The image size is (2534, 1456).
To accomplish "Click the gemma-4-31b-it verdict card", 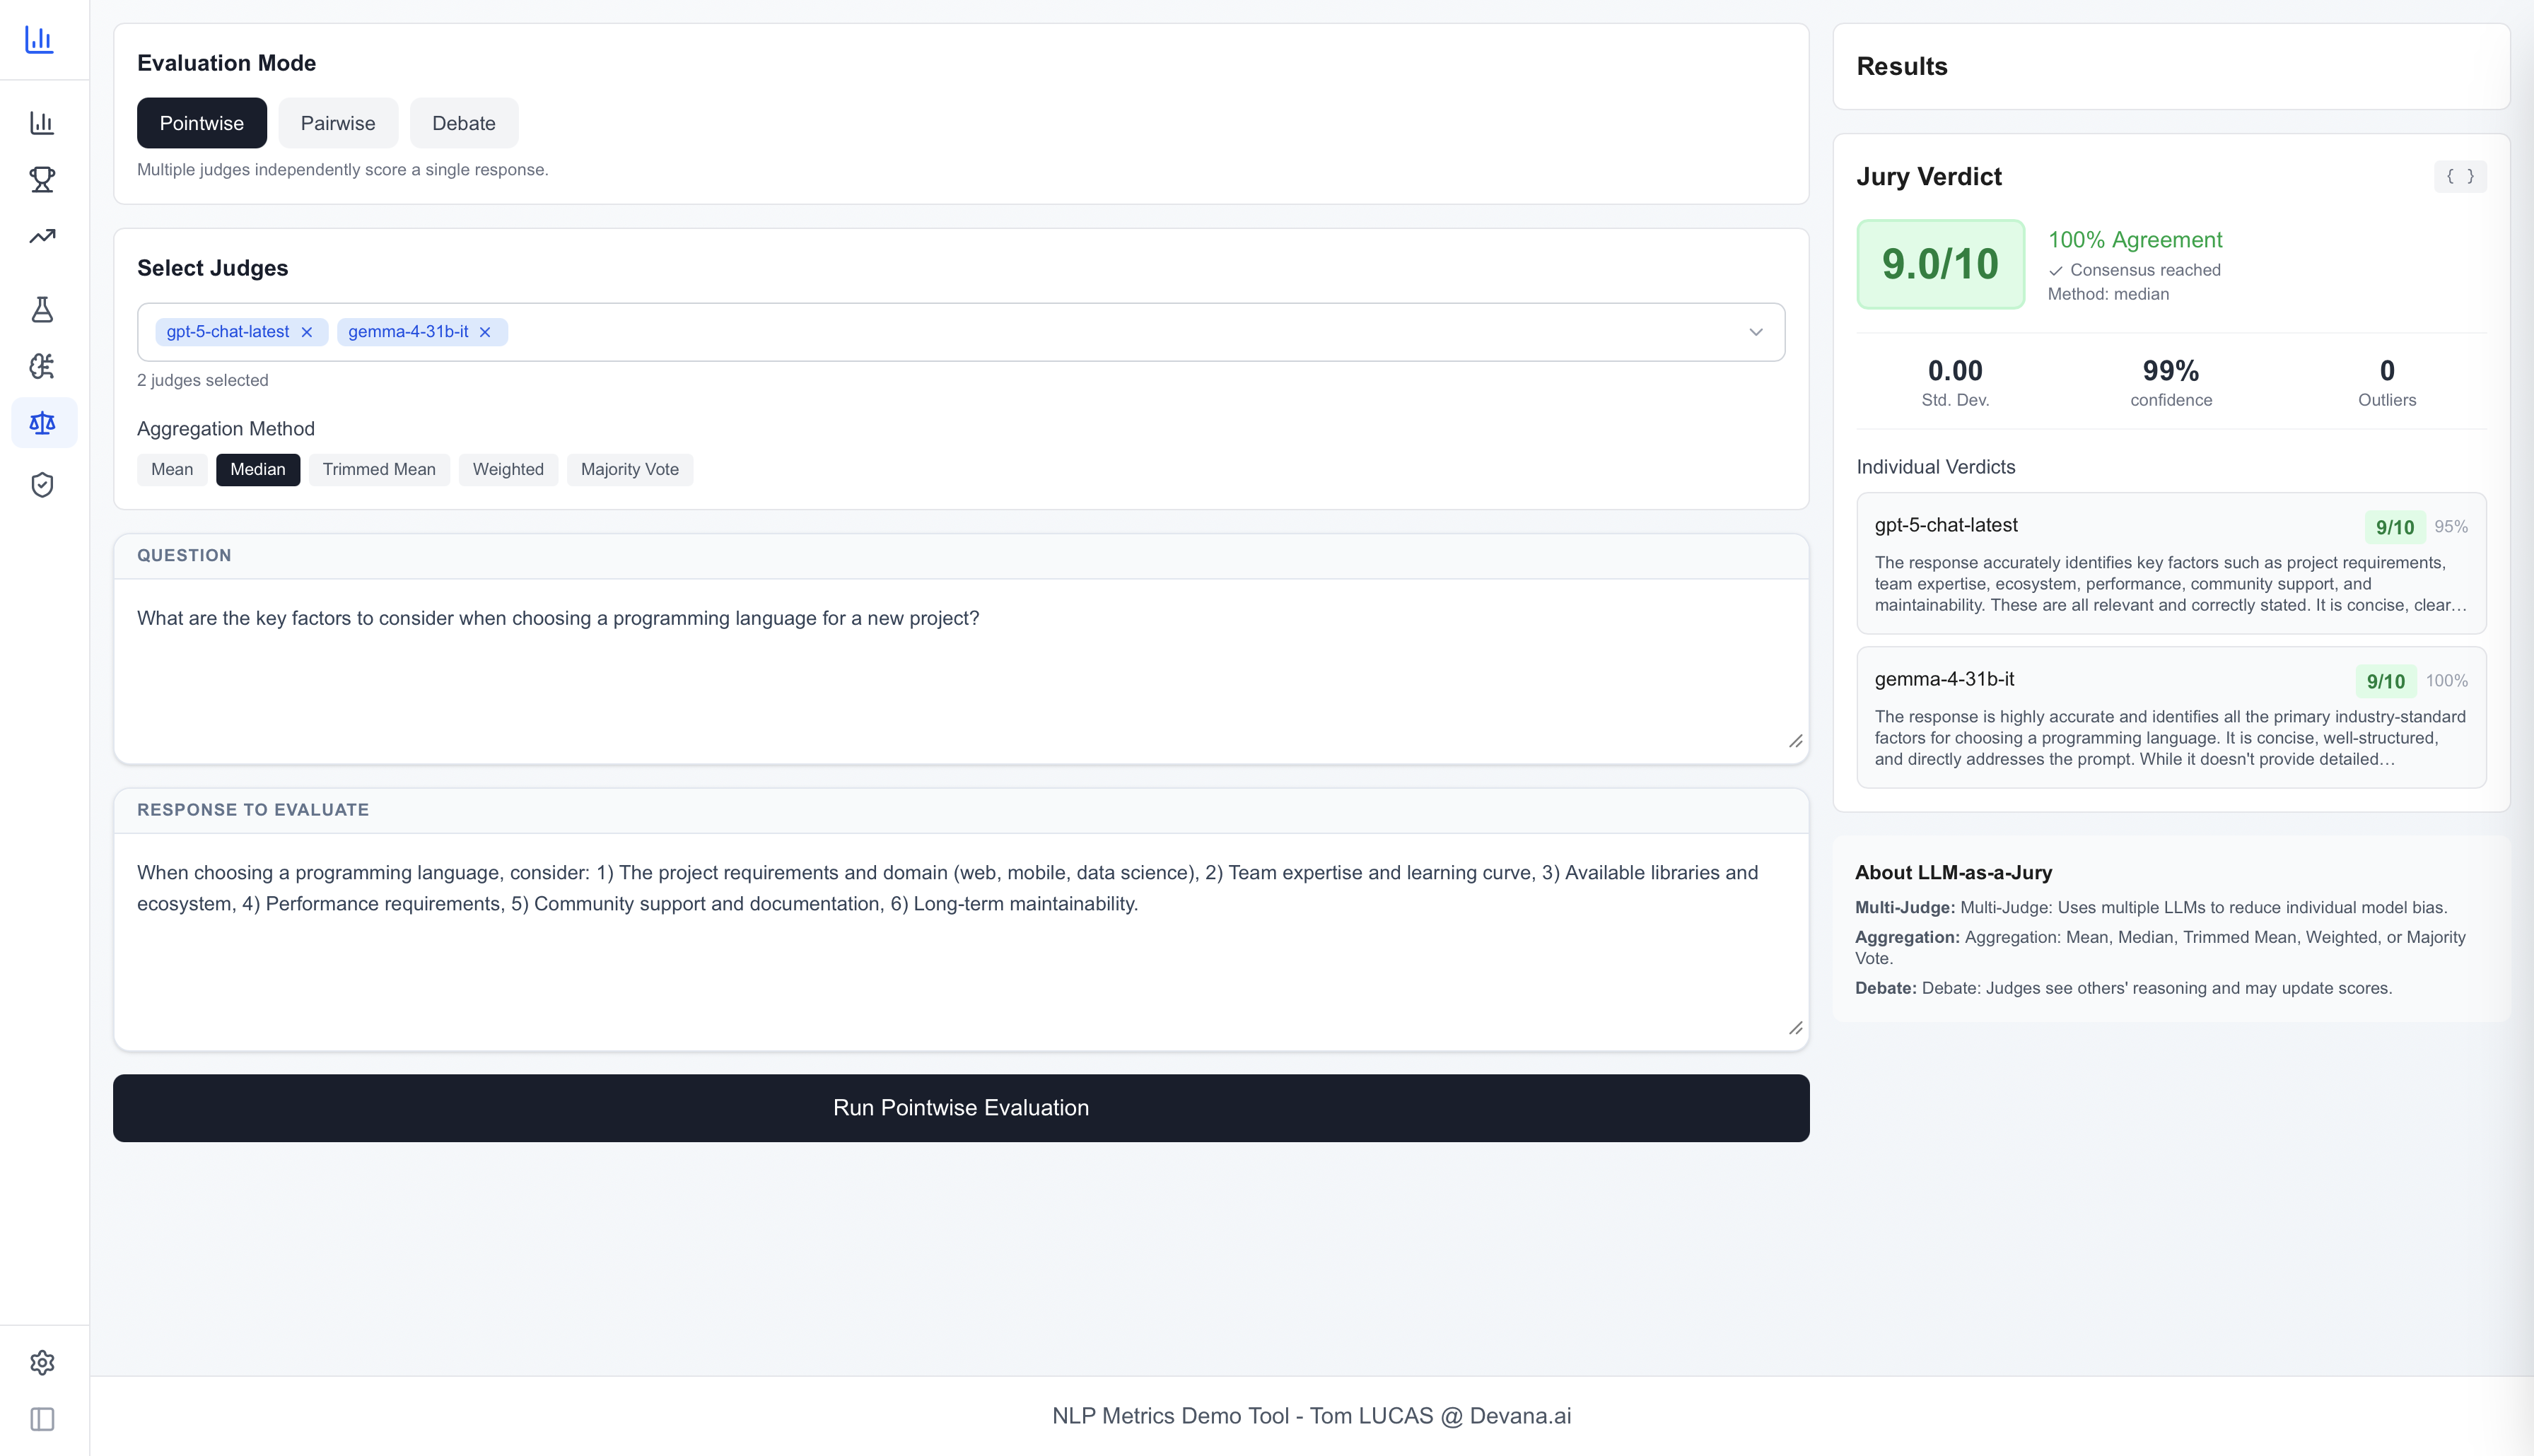I will (x=2171, y=717).
